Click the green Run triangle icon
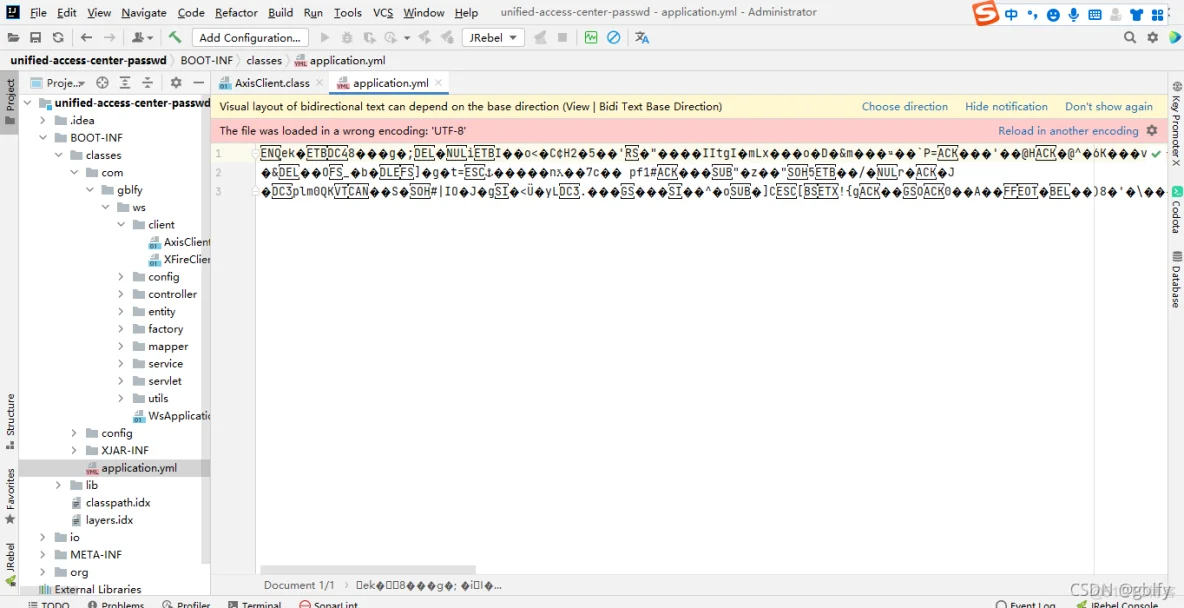 point(325,37)
